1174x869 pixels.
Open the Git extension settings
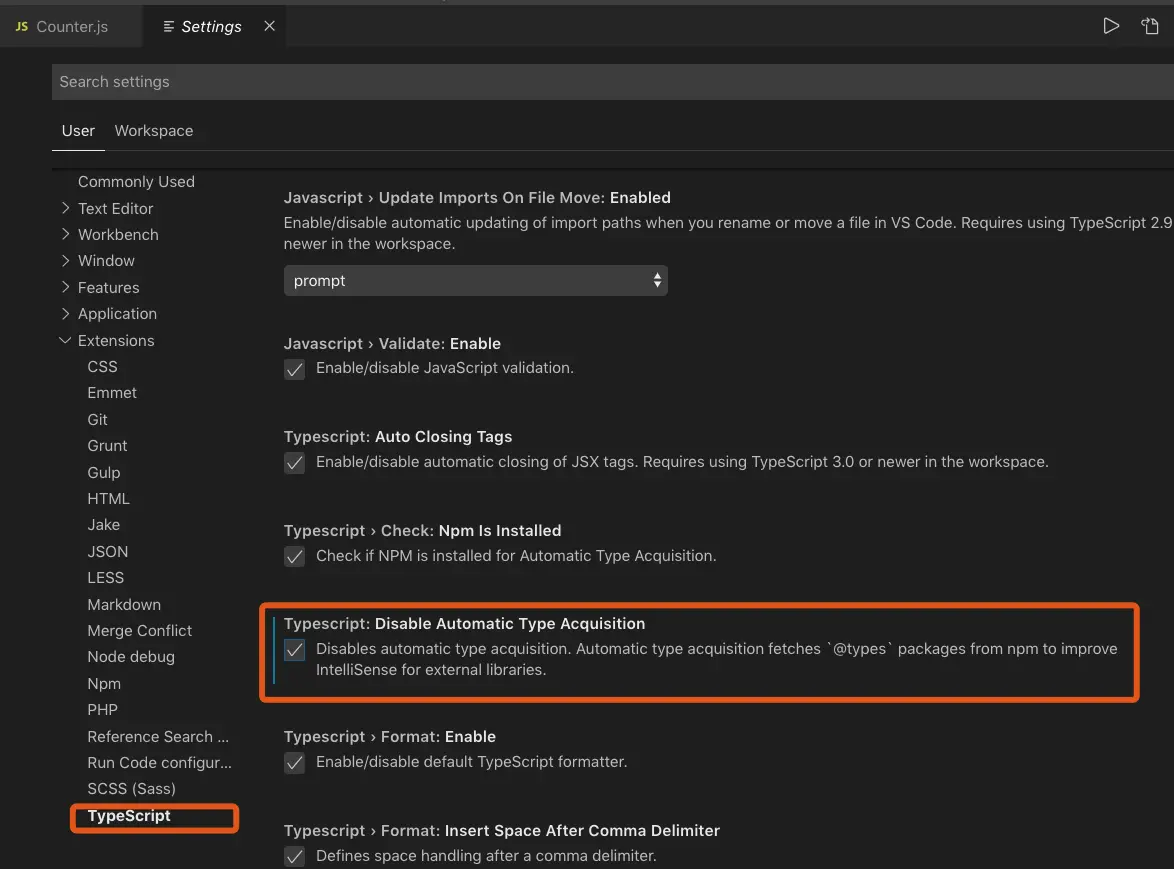(x=97, y=420)
